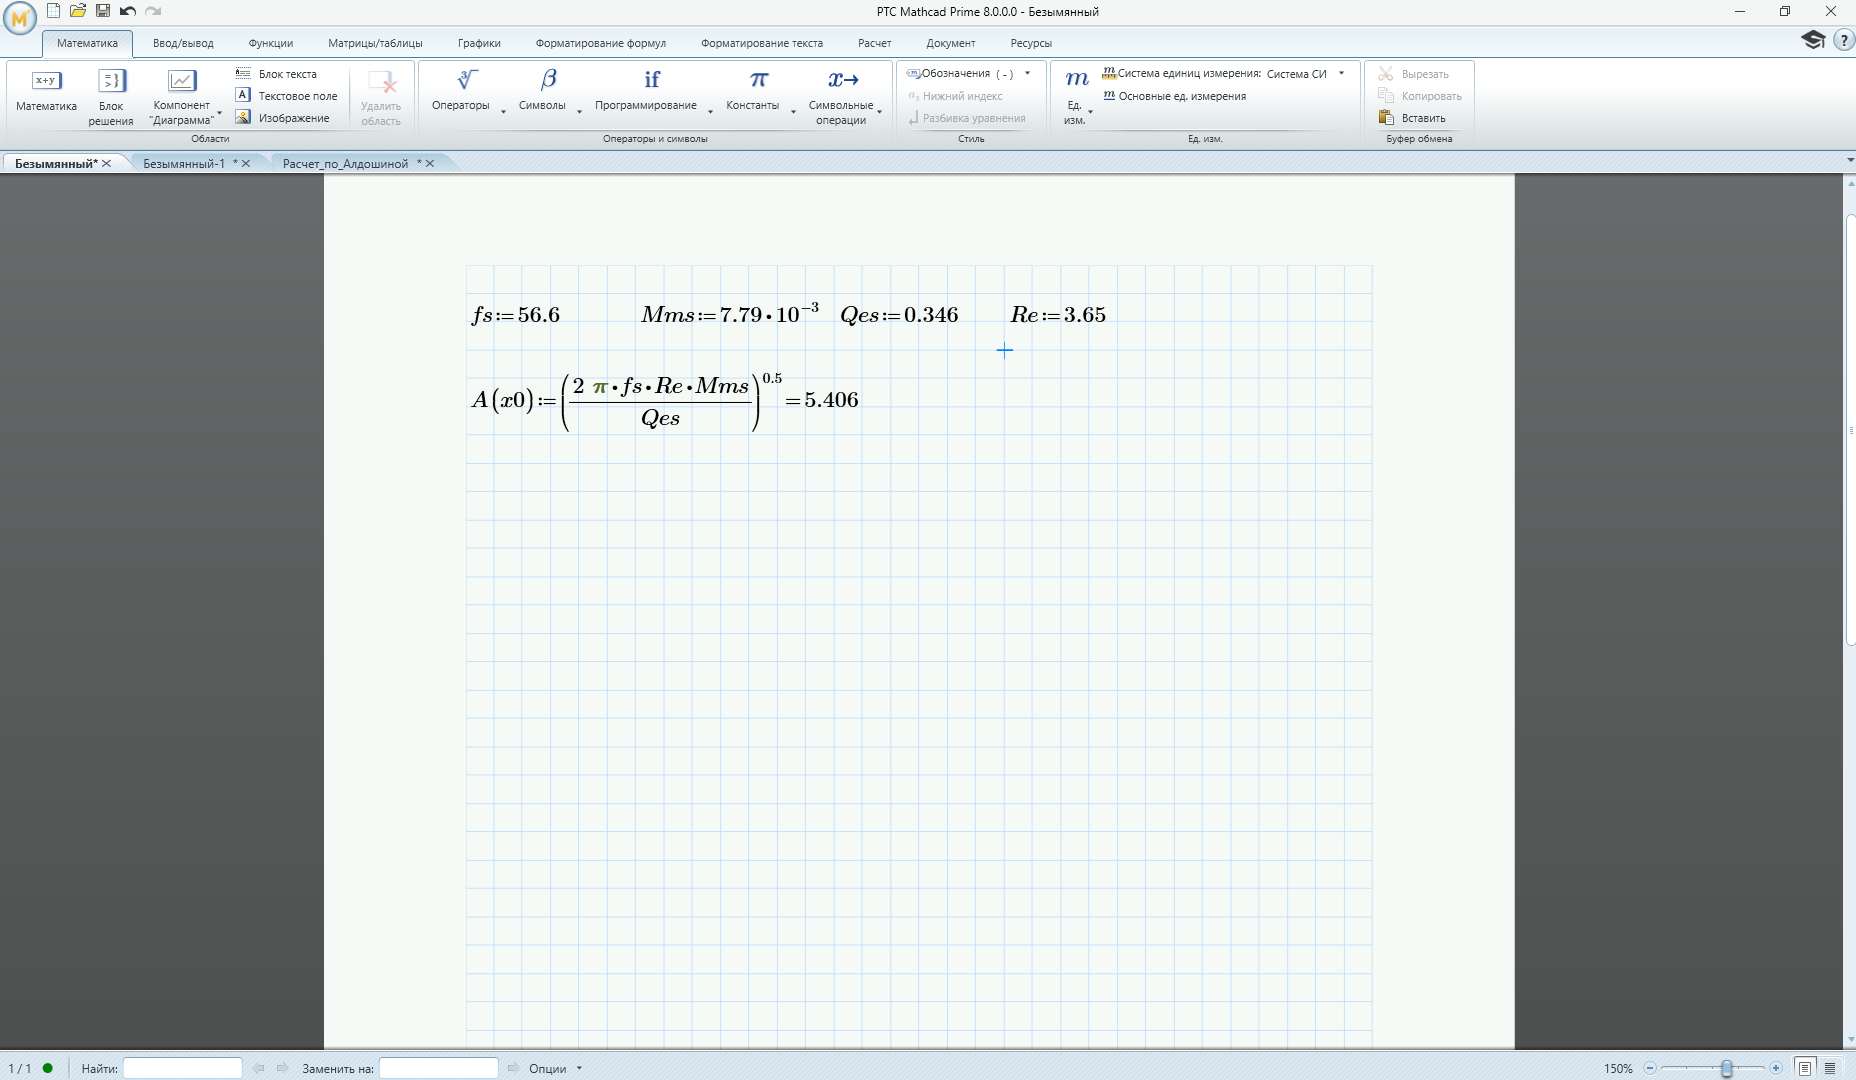Open learning resources graduation cap icon
Viewport: 1856px width, 1080px height.
point(1813,40)
